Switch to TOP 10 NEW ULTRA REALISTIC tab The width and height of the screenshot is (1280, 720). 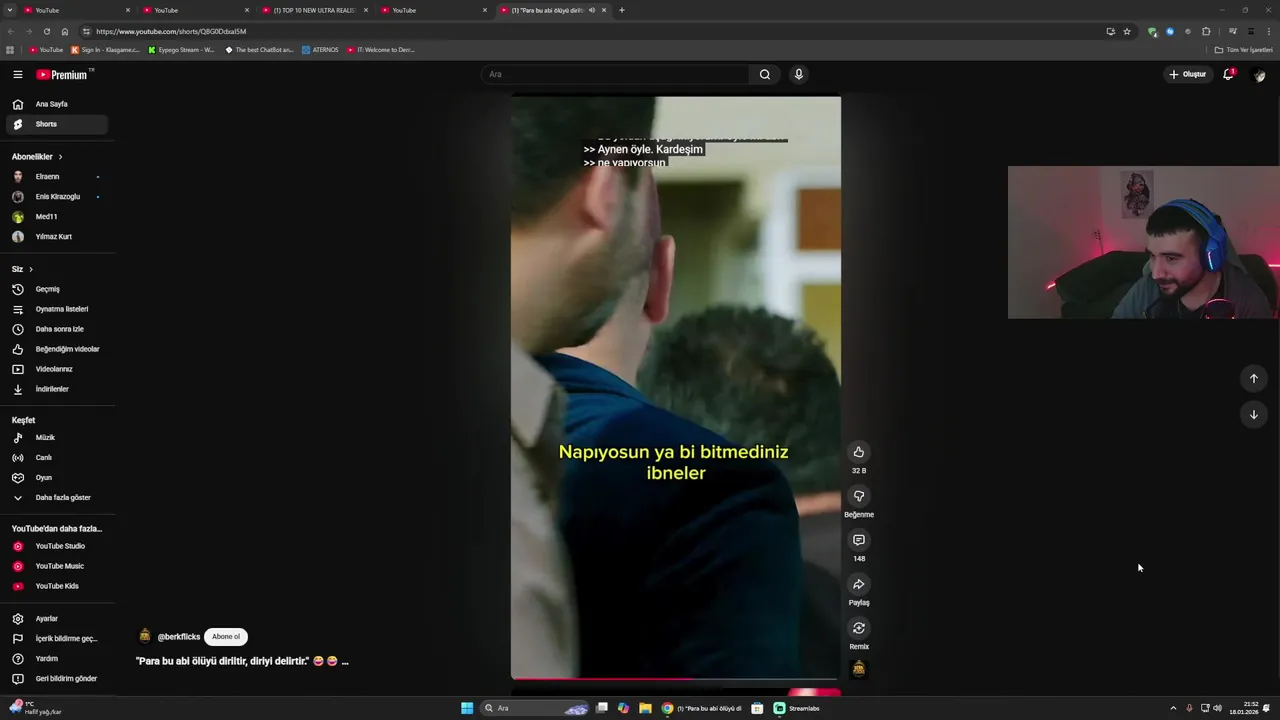[316, 10]
